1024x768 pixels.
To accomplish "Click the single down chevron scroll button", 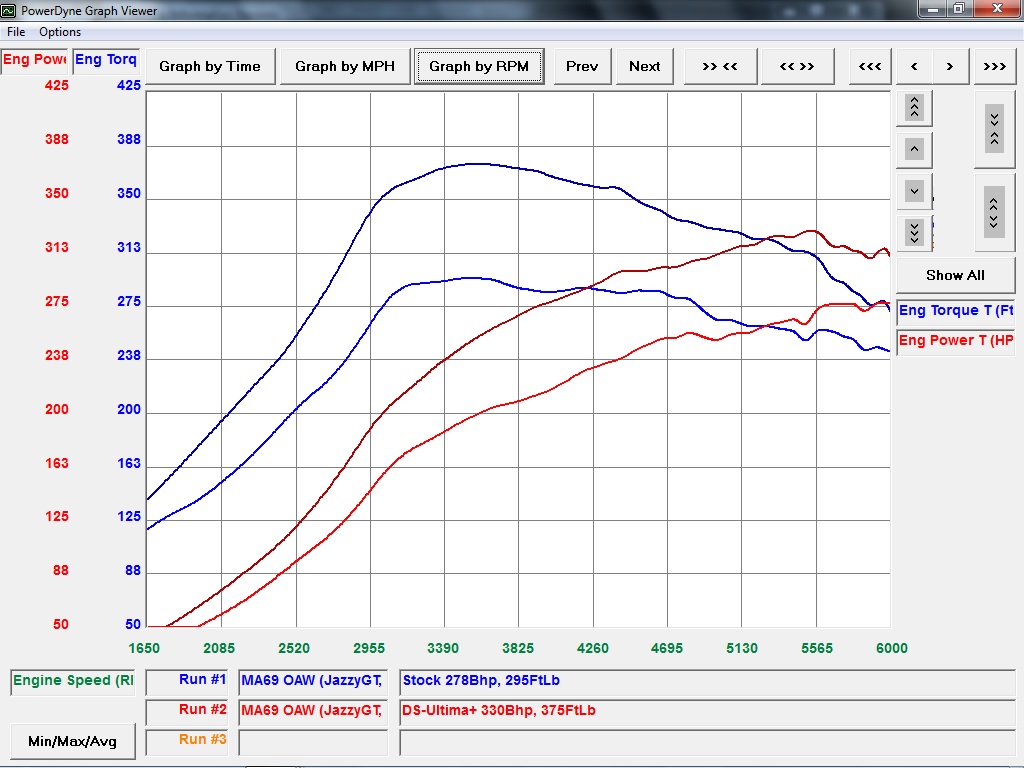I will (914, 191).
